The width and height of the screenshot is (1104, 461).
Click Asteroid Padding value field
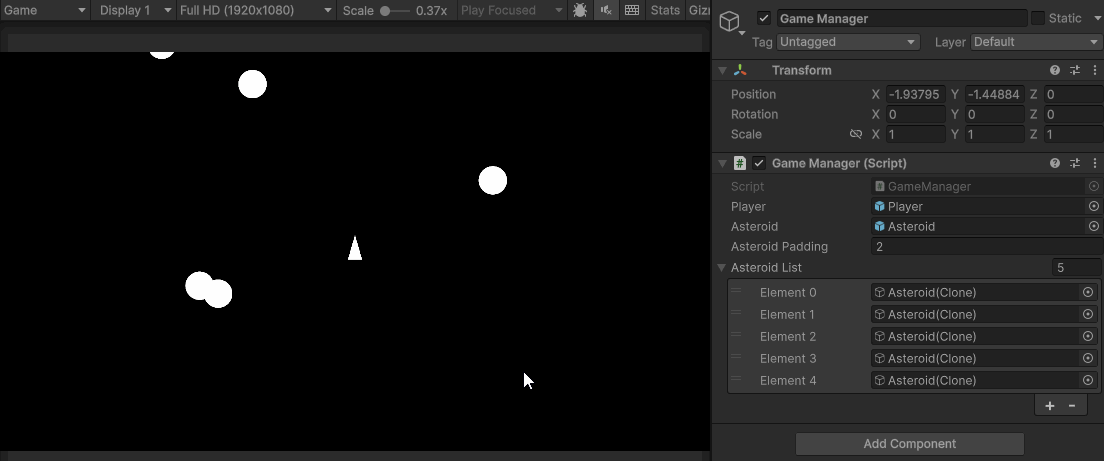click(987, 247)
